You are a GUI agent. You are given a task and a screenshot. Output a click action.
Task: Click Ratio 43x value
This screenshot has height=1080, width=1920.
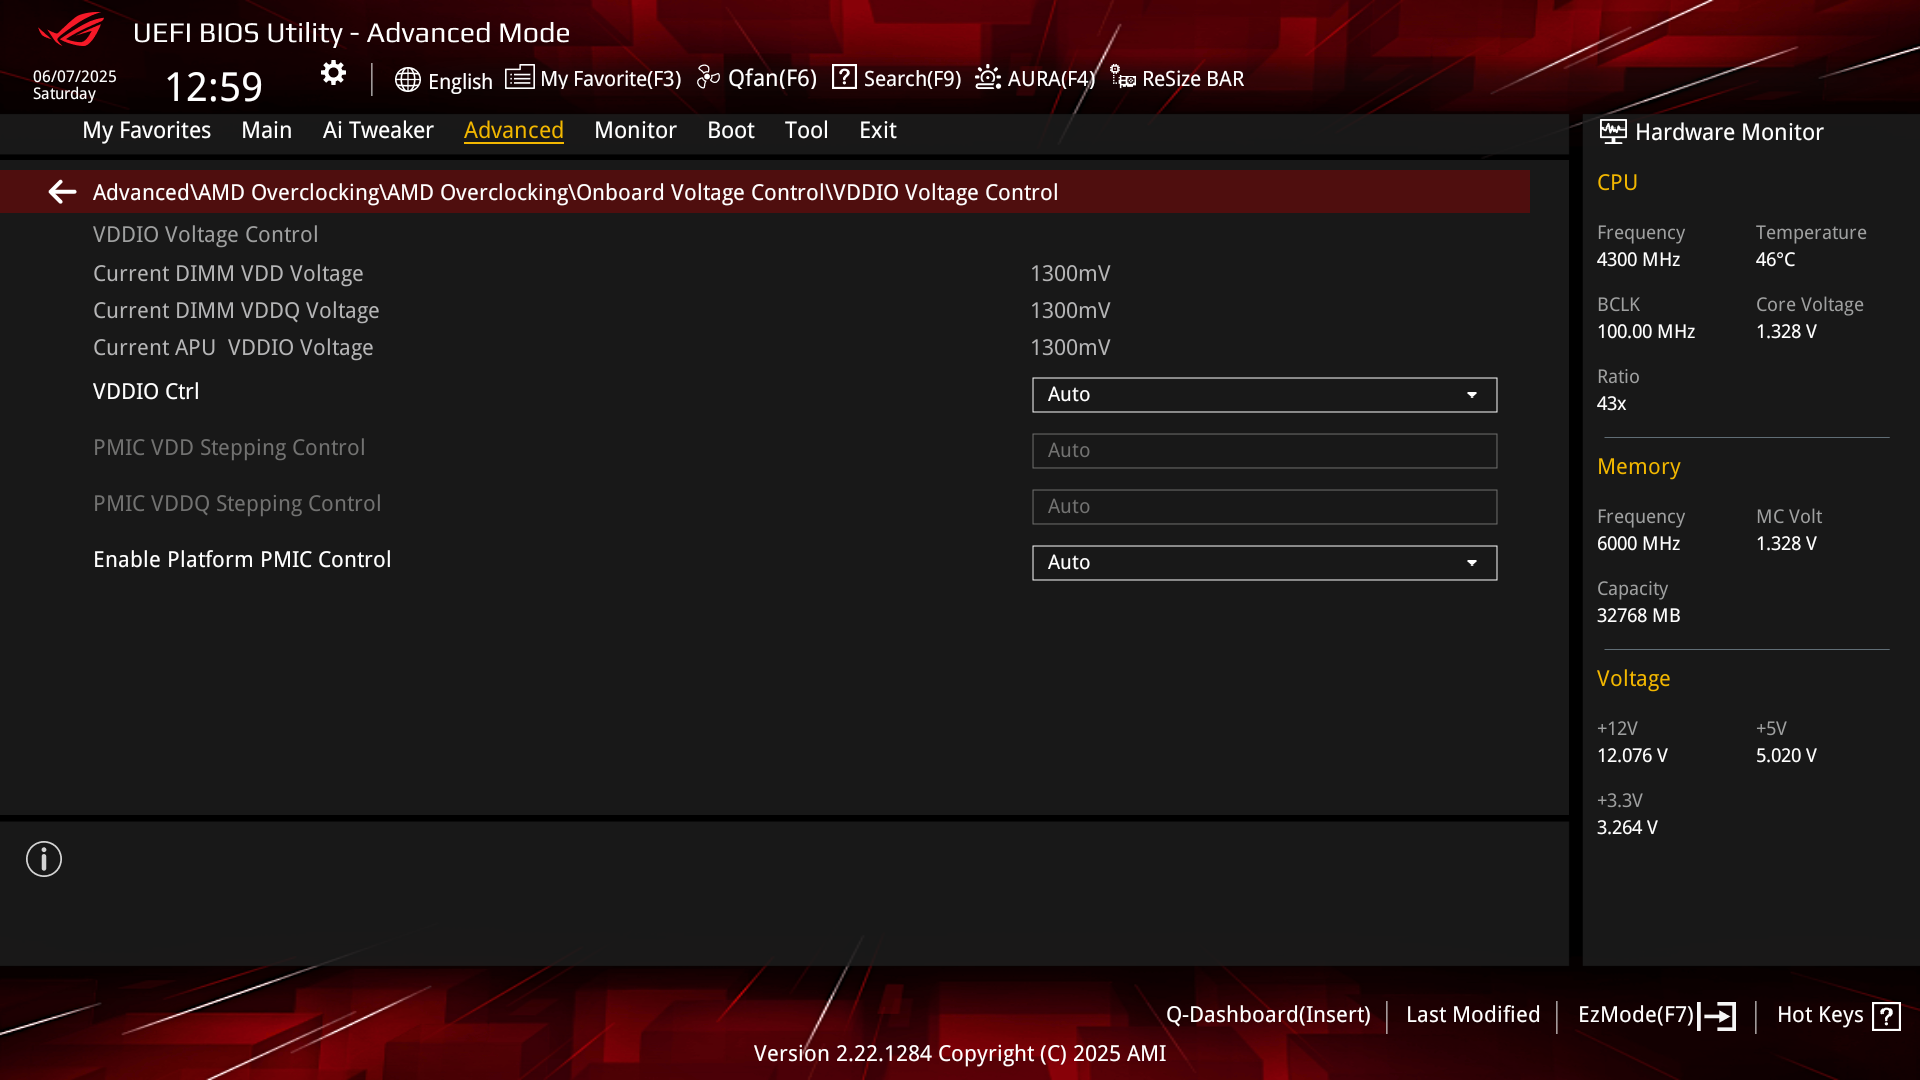coord(1611,404)
